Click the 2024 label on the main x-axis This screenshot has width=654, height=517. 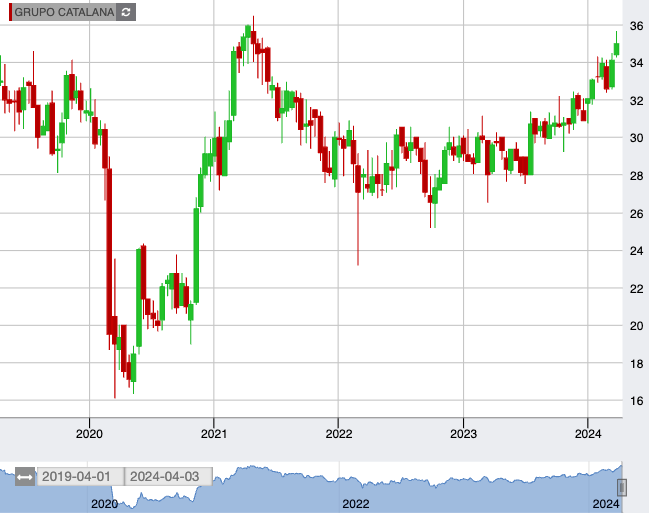click(588, 434)
